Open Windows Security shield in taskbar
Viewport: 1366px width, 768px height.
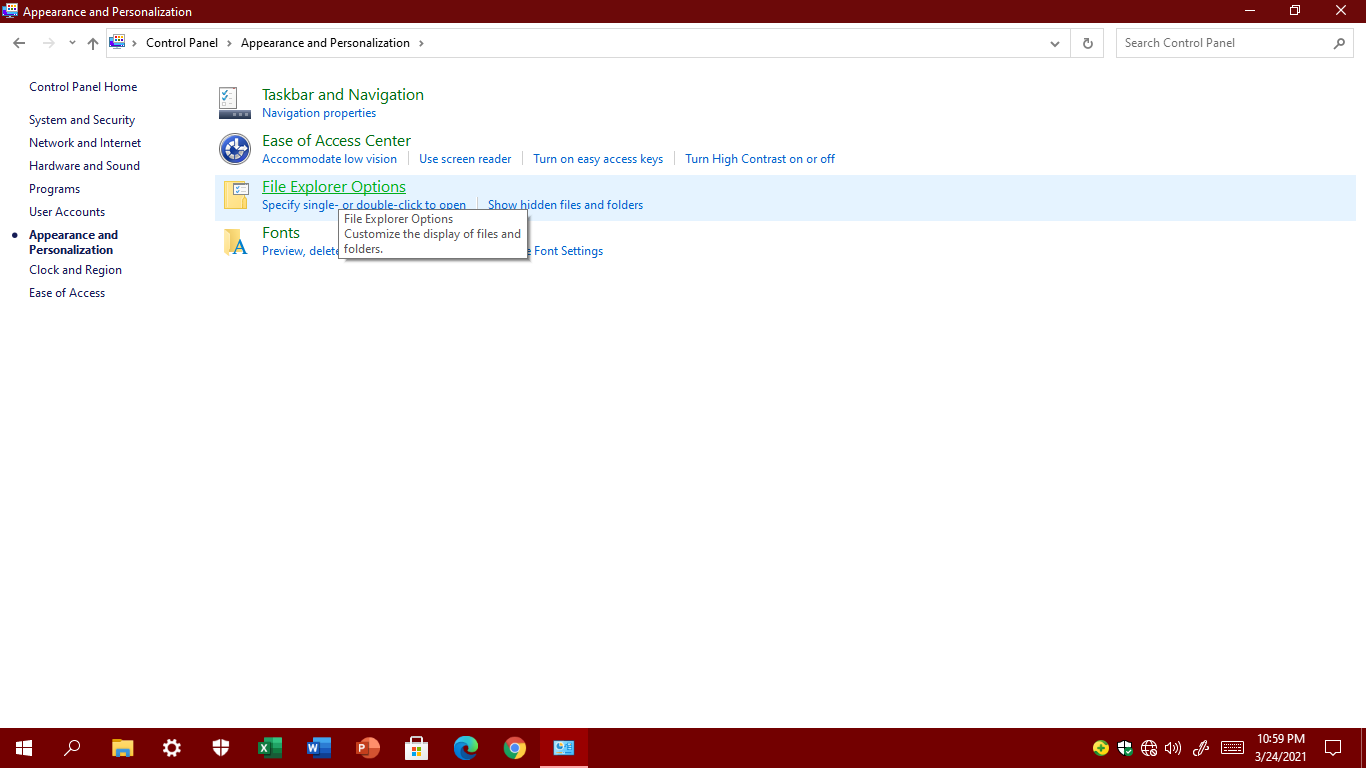pyautogui.click(x=221, y=748)
